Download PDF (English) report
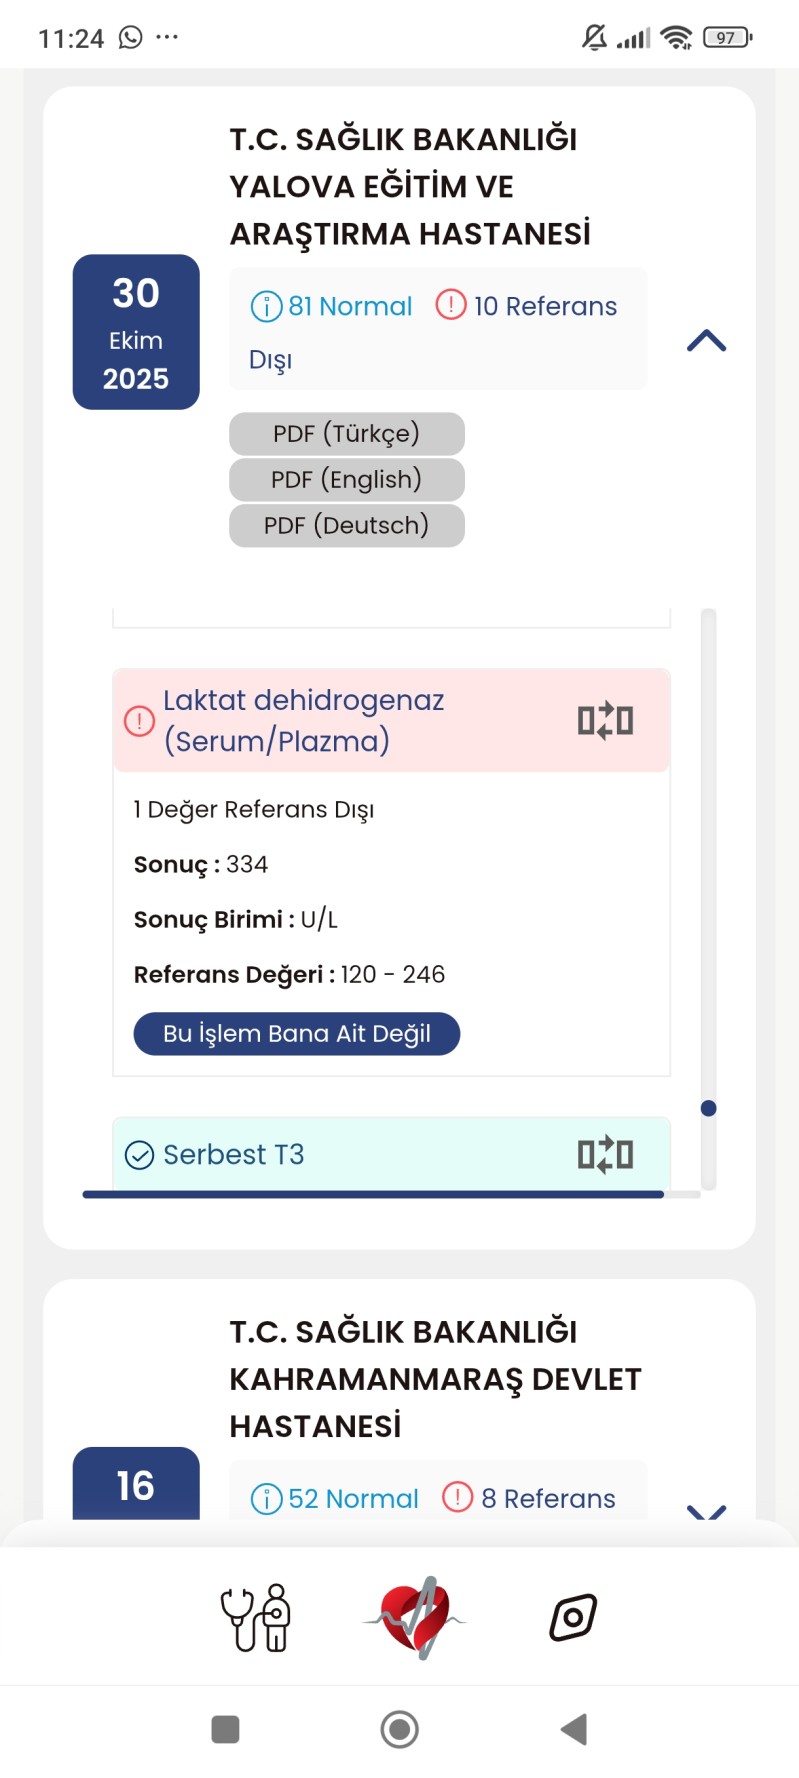The image size is (799, 1778). (x=347, y=480)
